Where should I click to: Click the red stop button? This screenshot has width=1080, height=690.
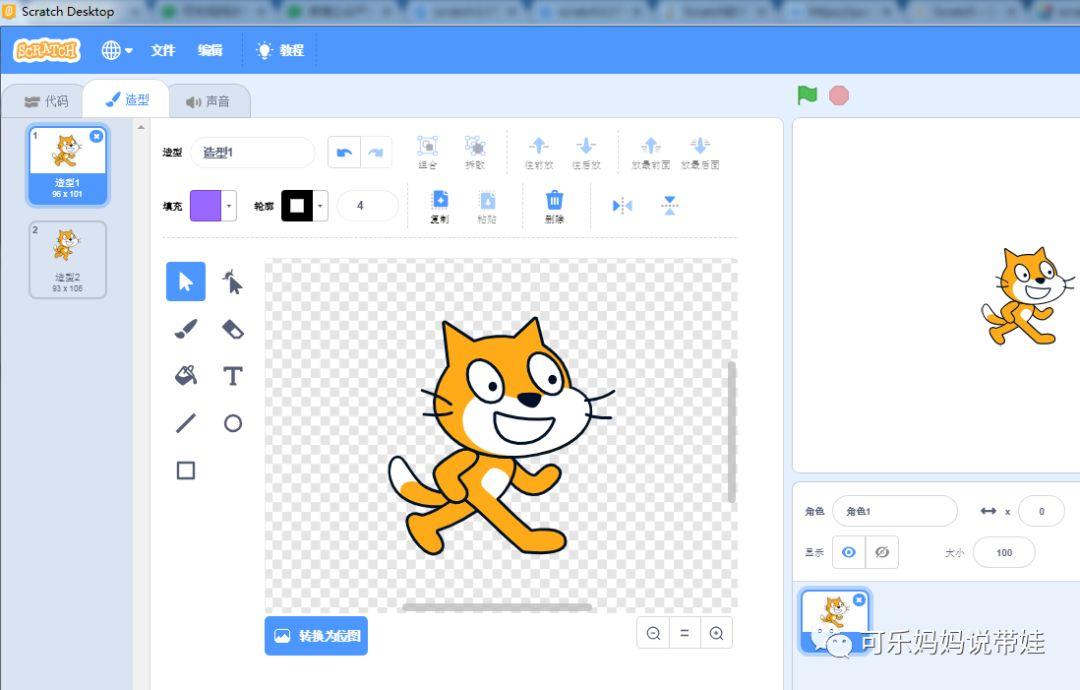click(838, 95)
